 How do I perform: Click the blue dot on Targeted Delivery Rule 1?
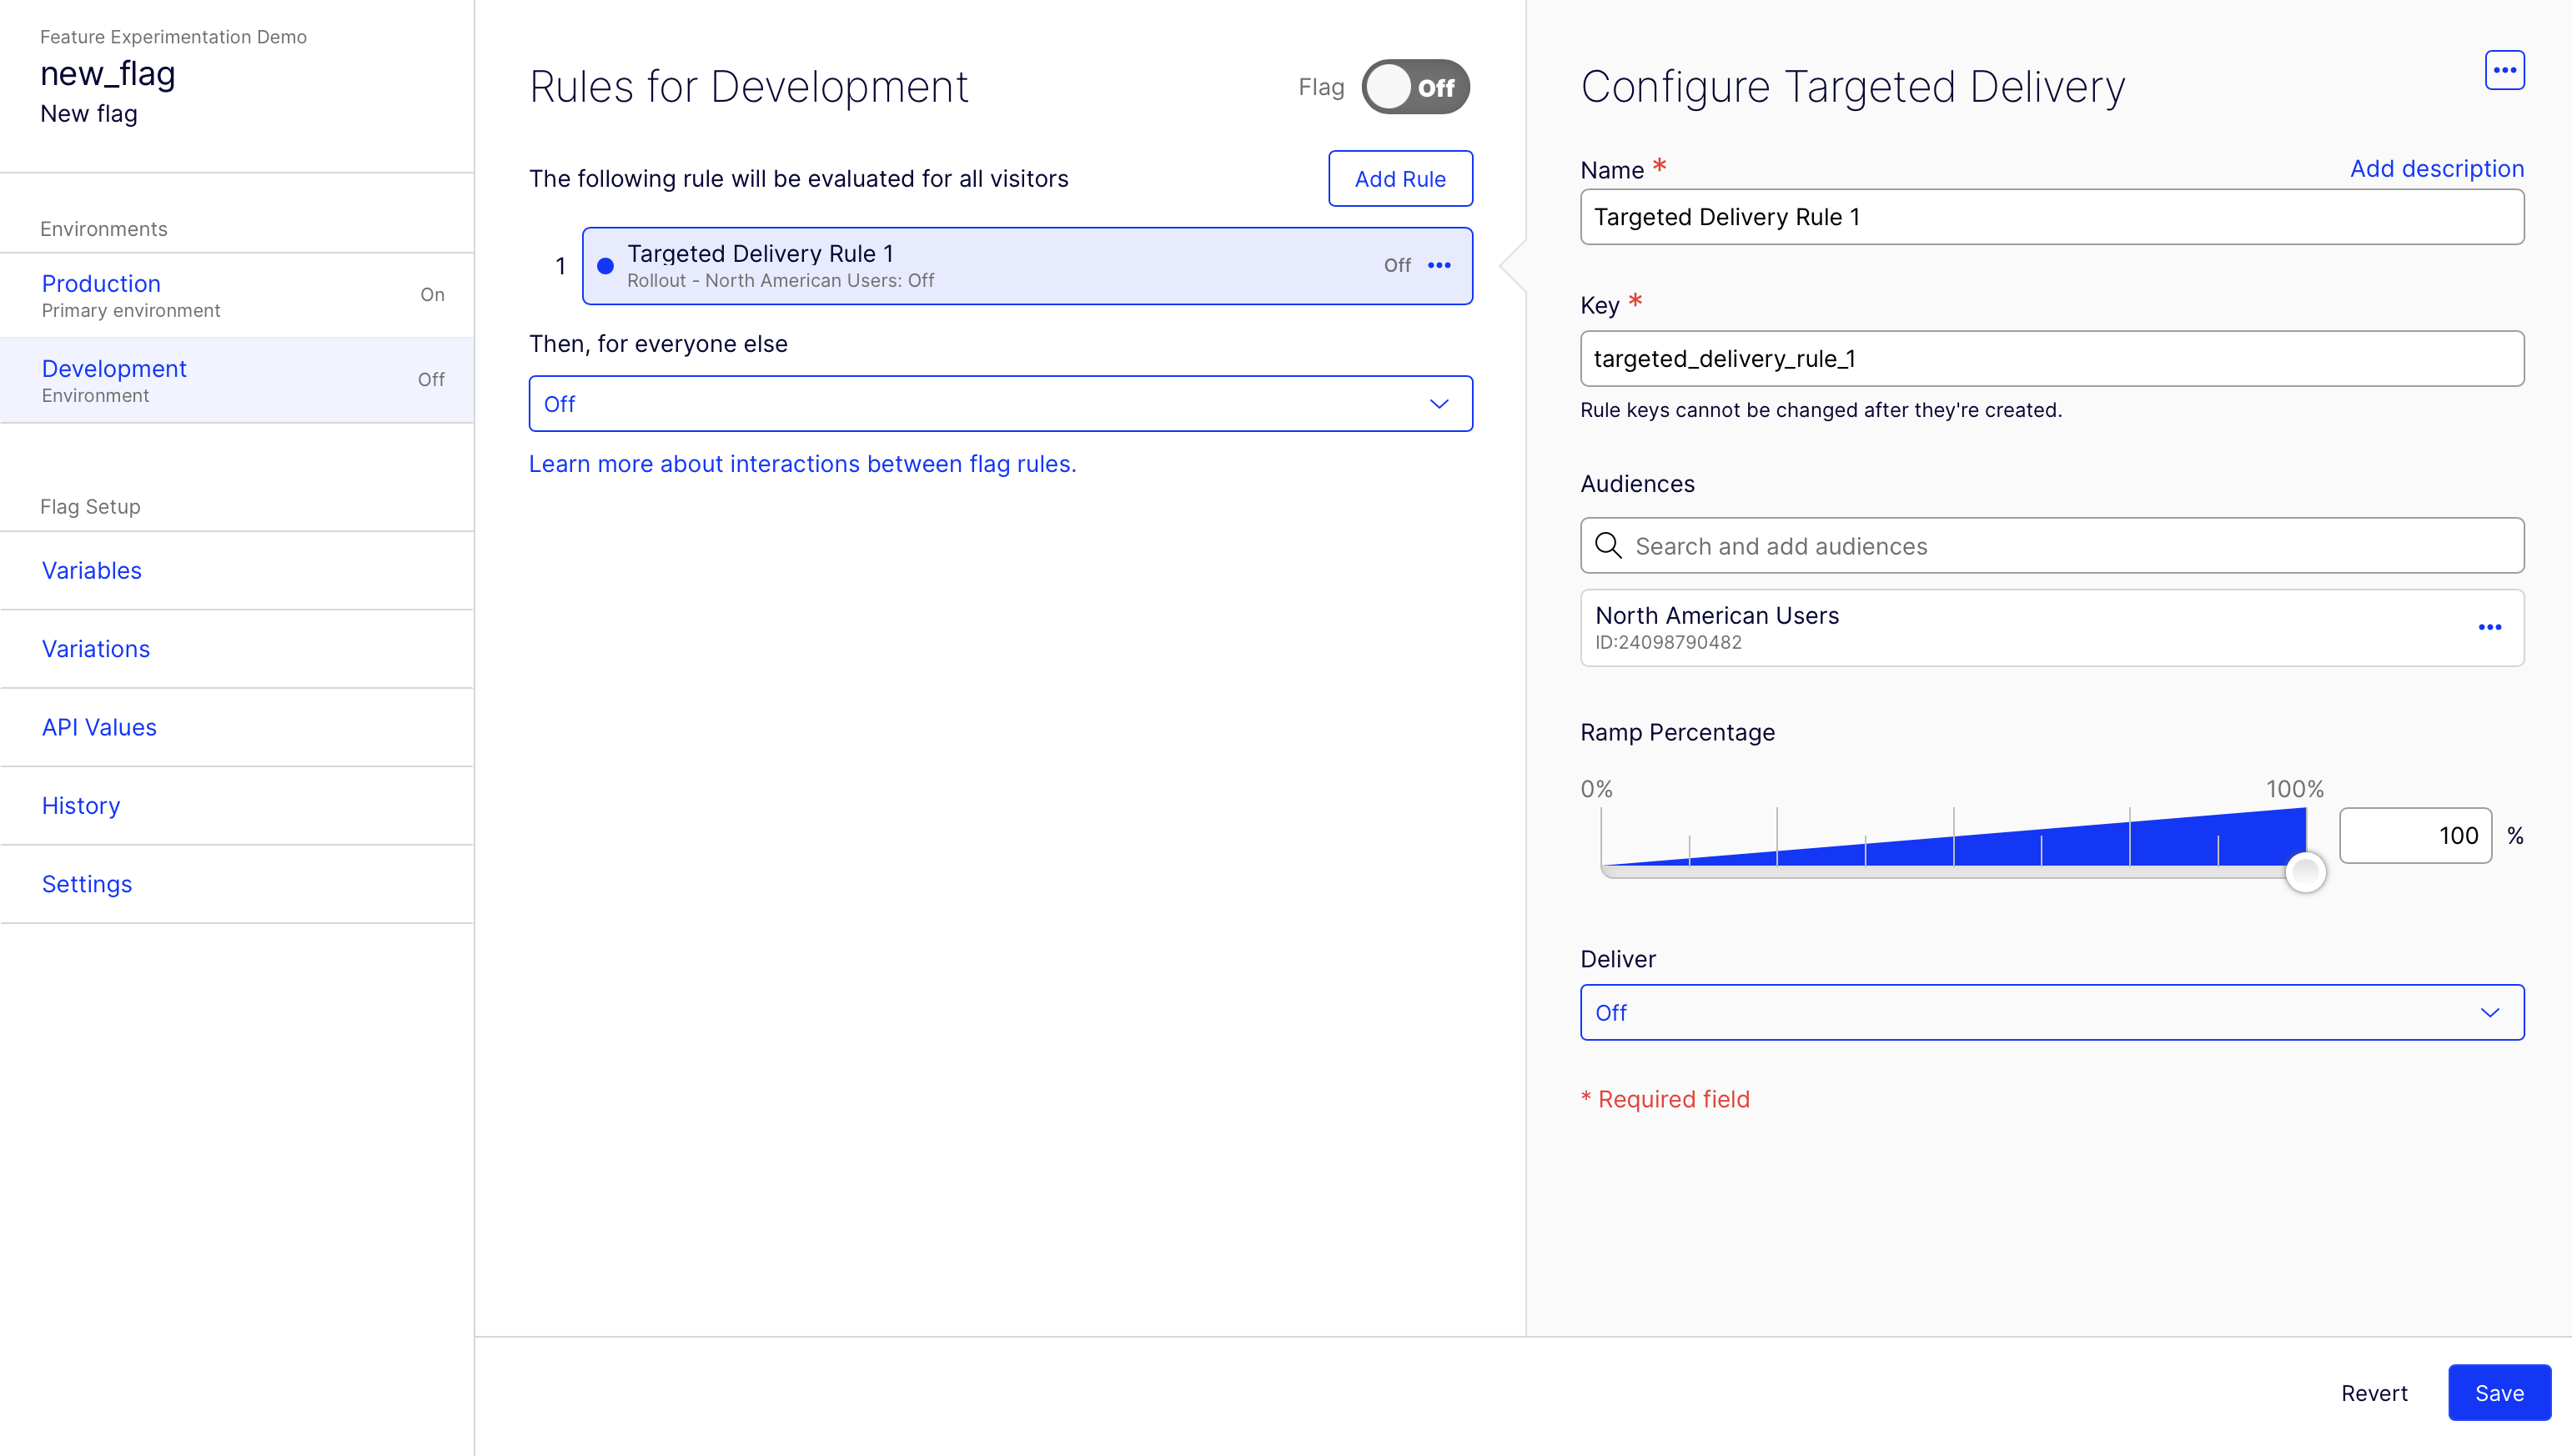click(605, 266)
